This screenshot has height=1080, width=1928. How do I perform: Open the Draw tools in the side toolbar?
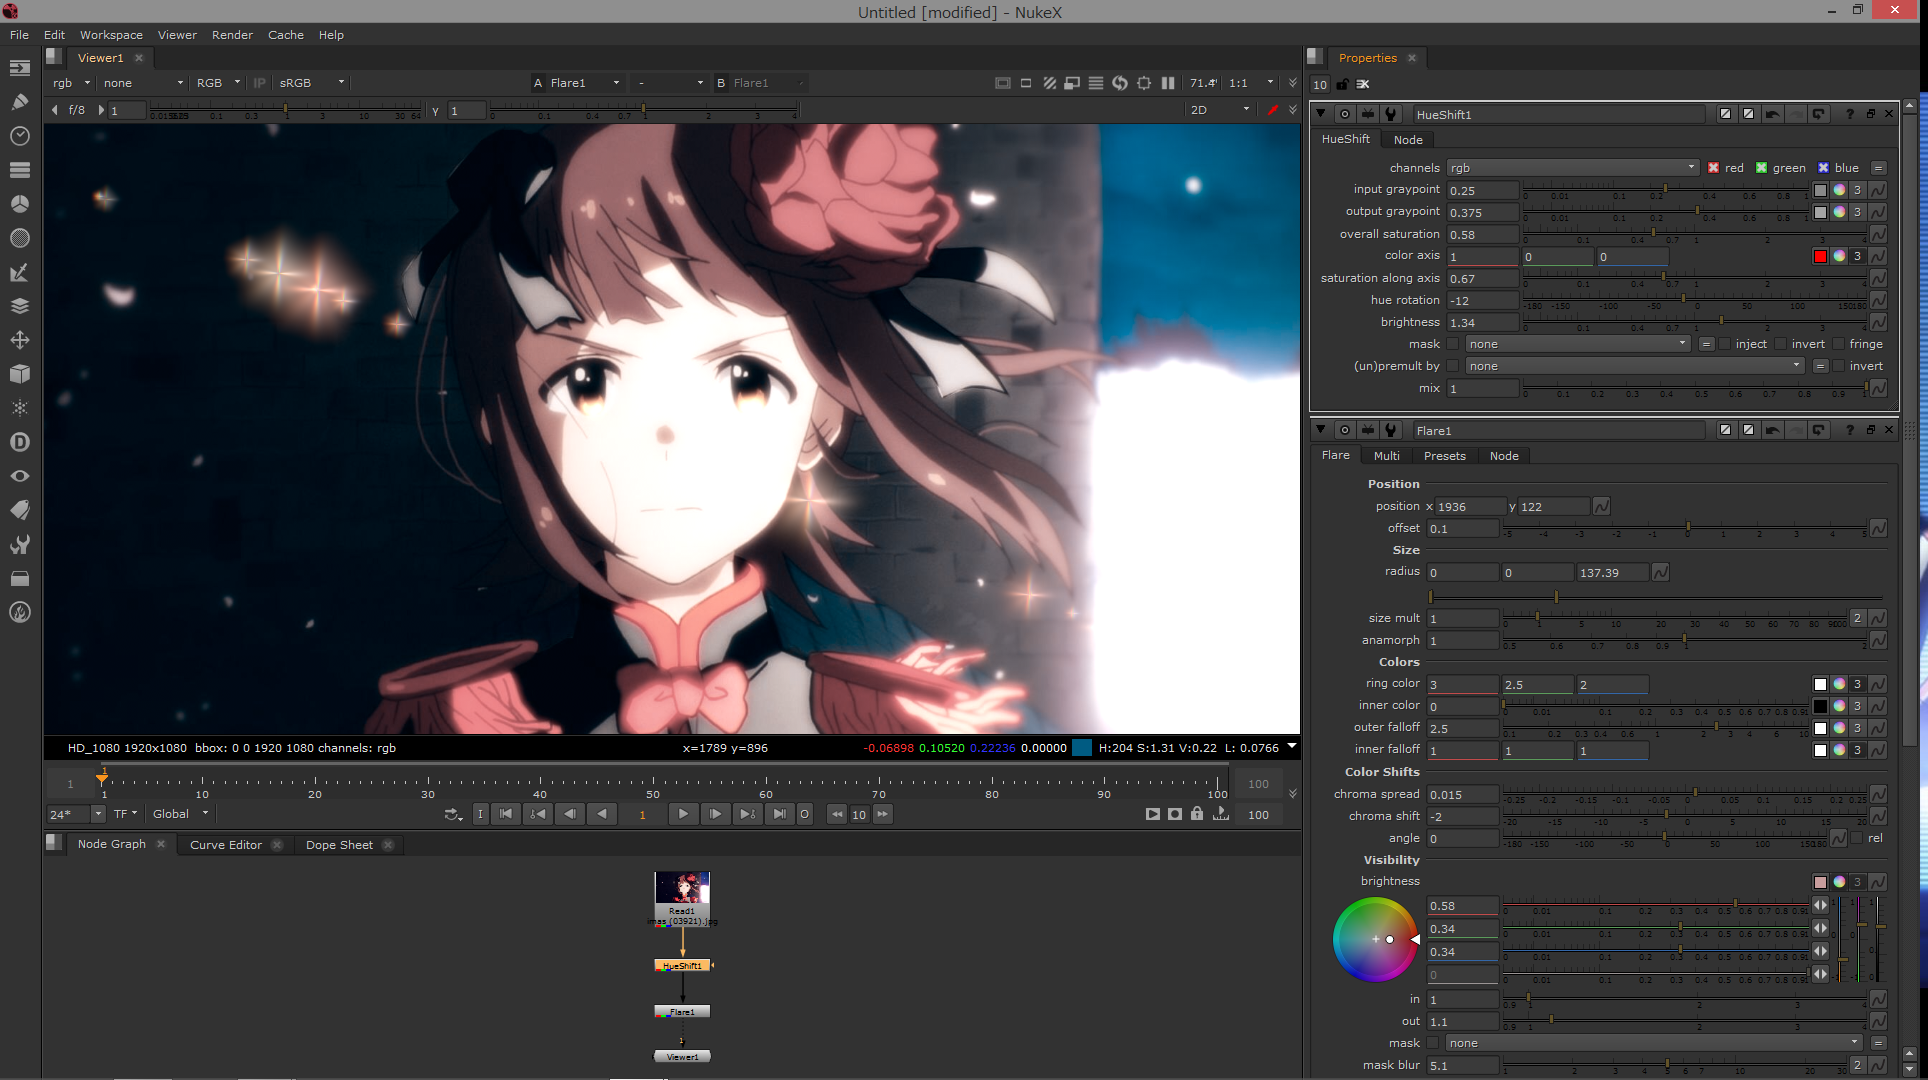(x=19, y=101)
